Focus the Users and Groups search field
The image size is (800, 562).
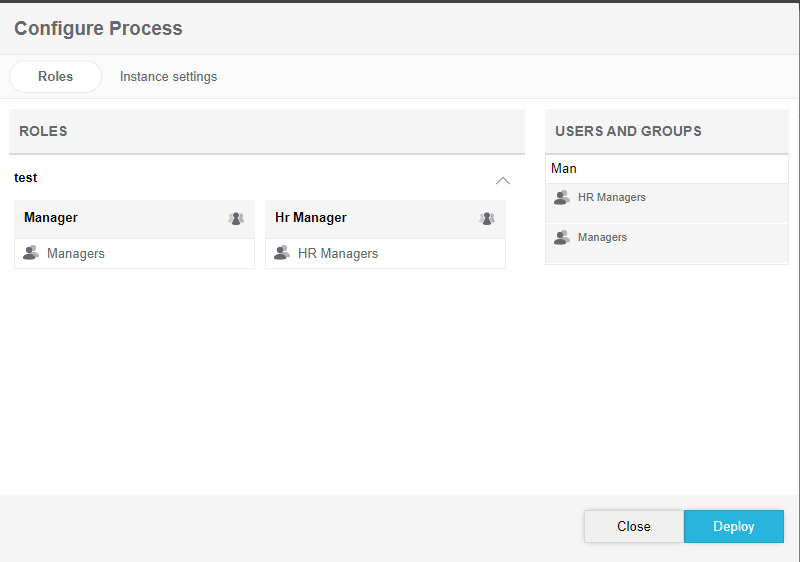tap(666, 169)
